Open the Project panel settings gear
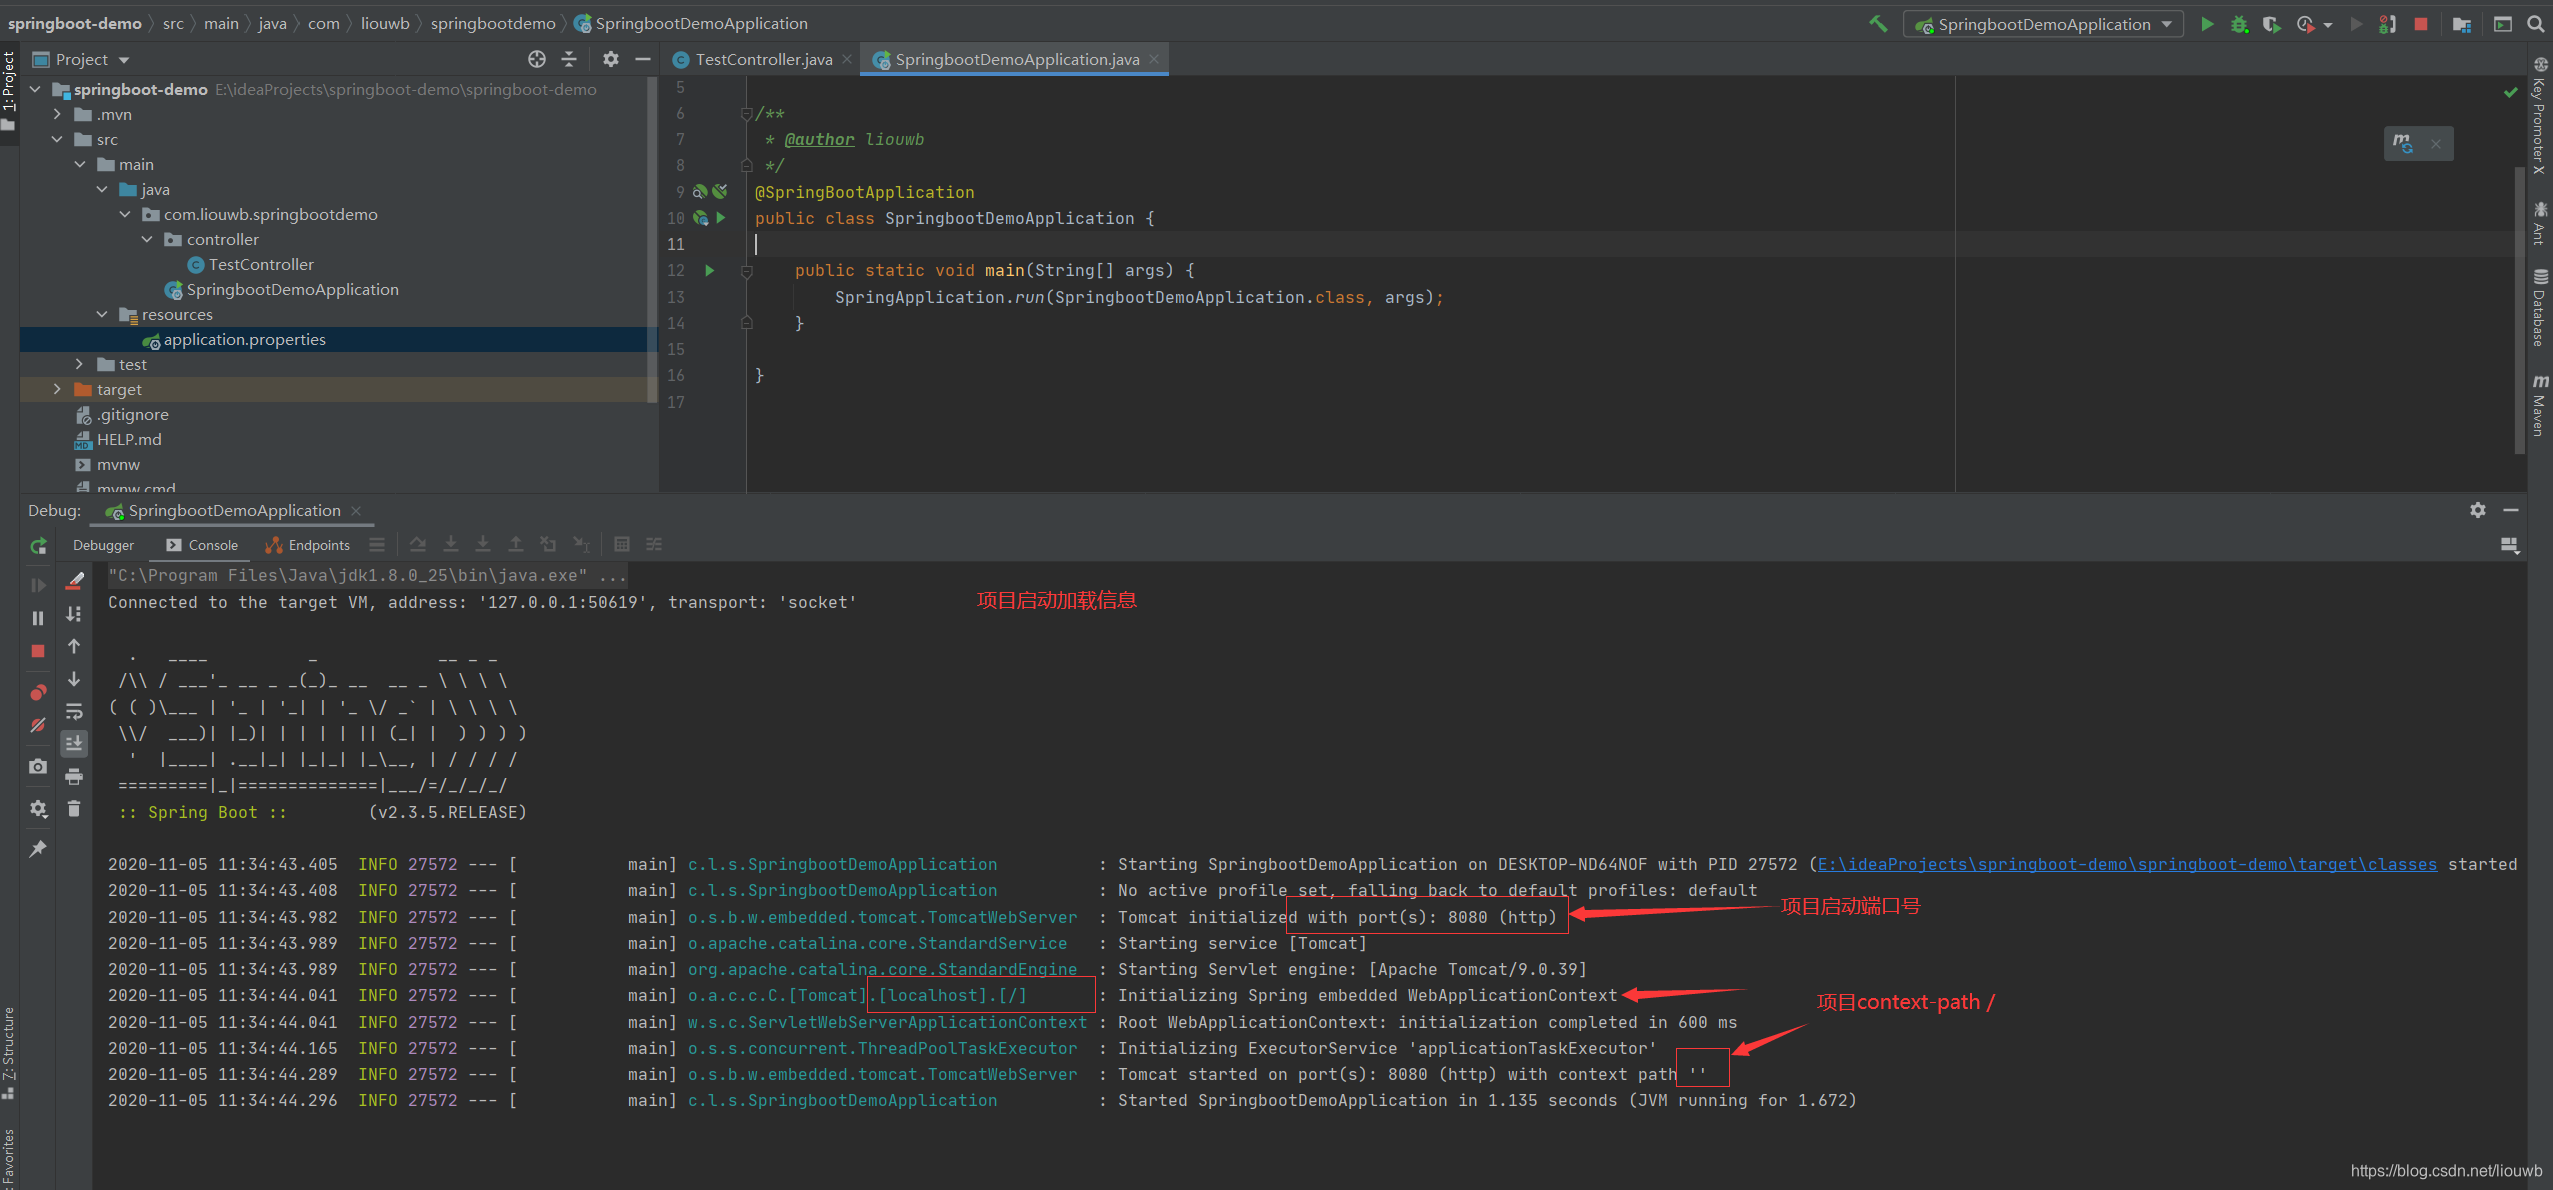The width and height of the screenshot is (2553, 1190). click(x=611, y=59)
